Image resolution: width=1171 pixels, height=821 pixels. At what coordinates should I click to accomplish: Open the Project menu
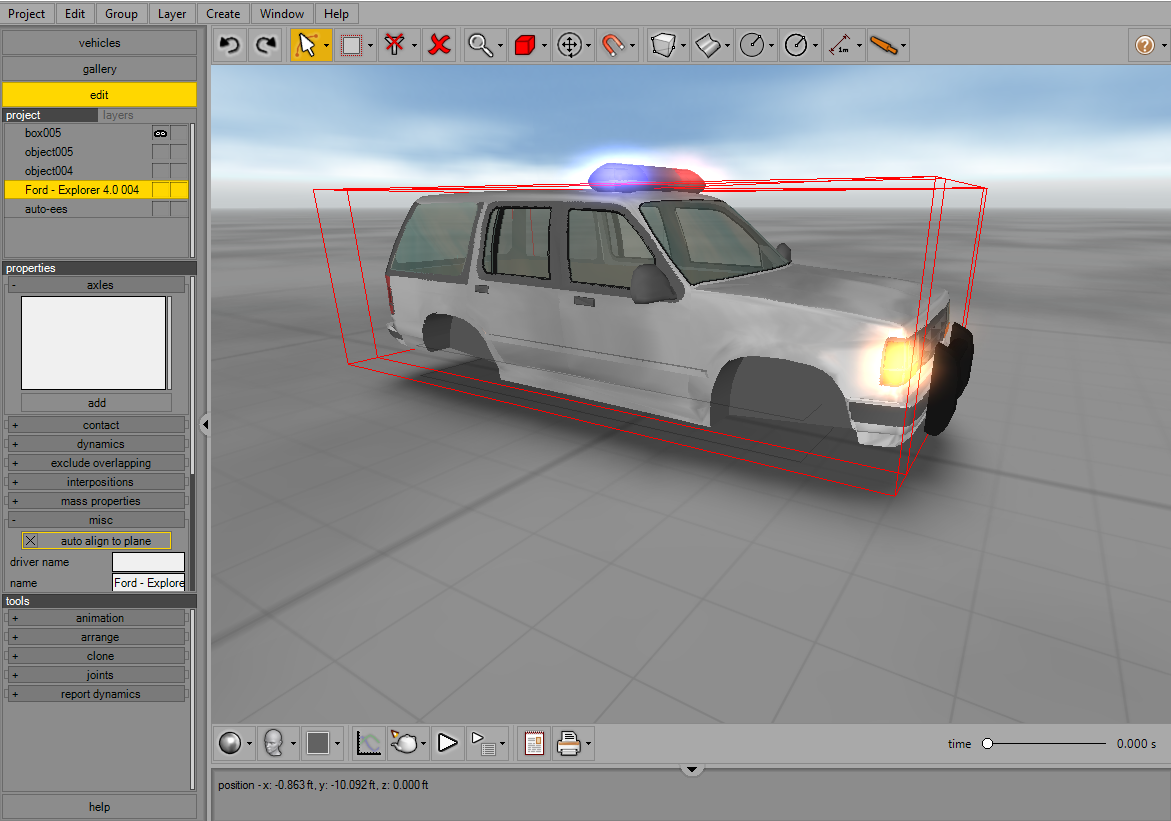(x=27, y=13)
